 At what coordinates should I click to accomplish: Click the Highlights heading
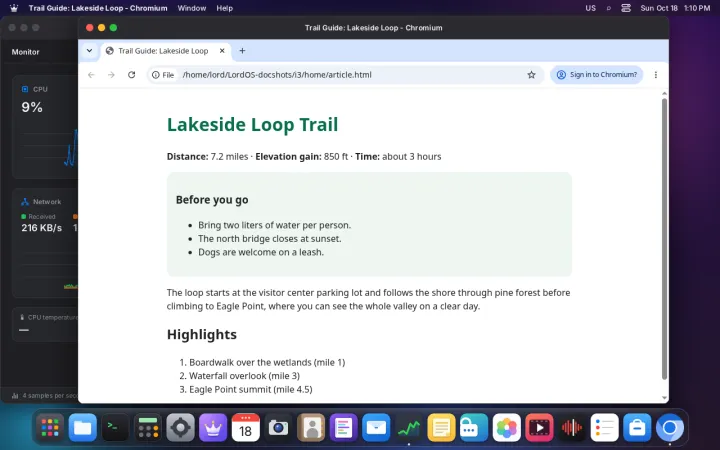(x=202, y=334)
